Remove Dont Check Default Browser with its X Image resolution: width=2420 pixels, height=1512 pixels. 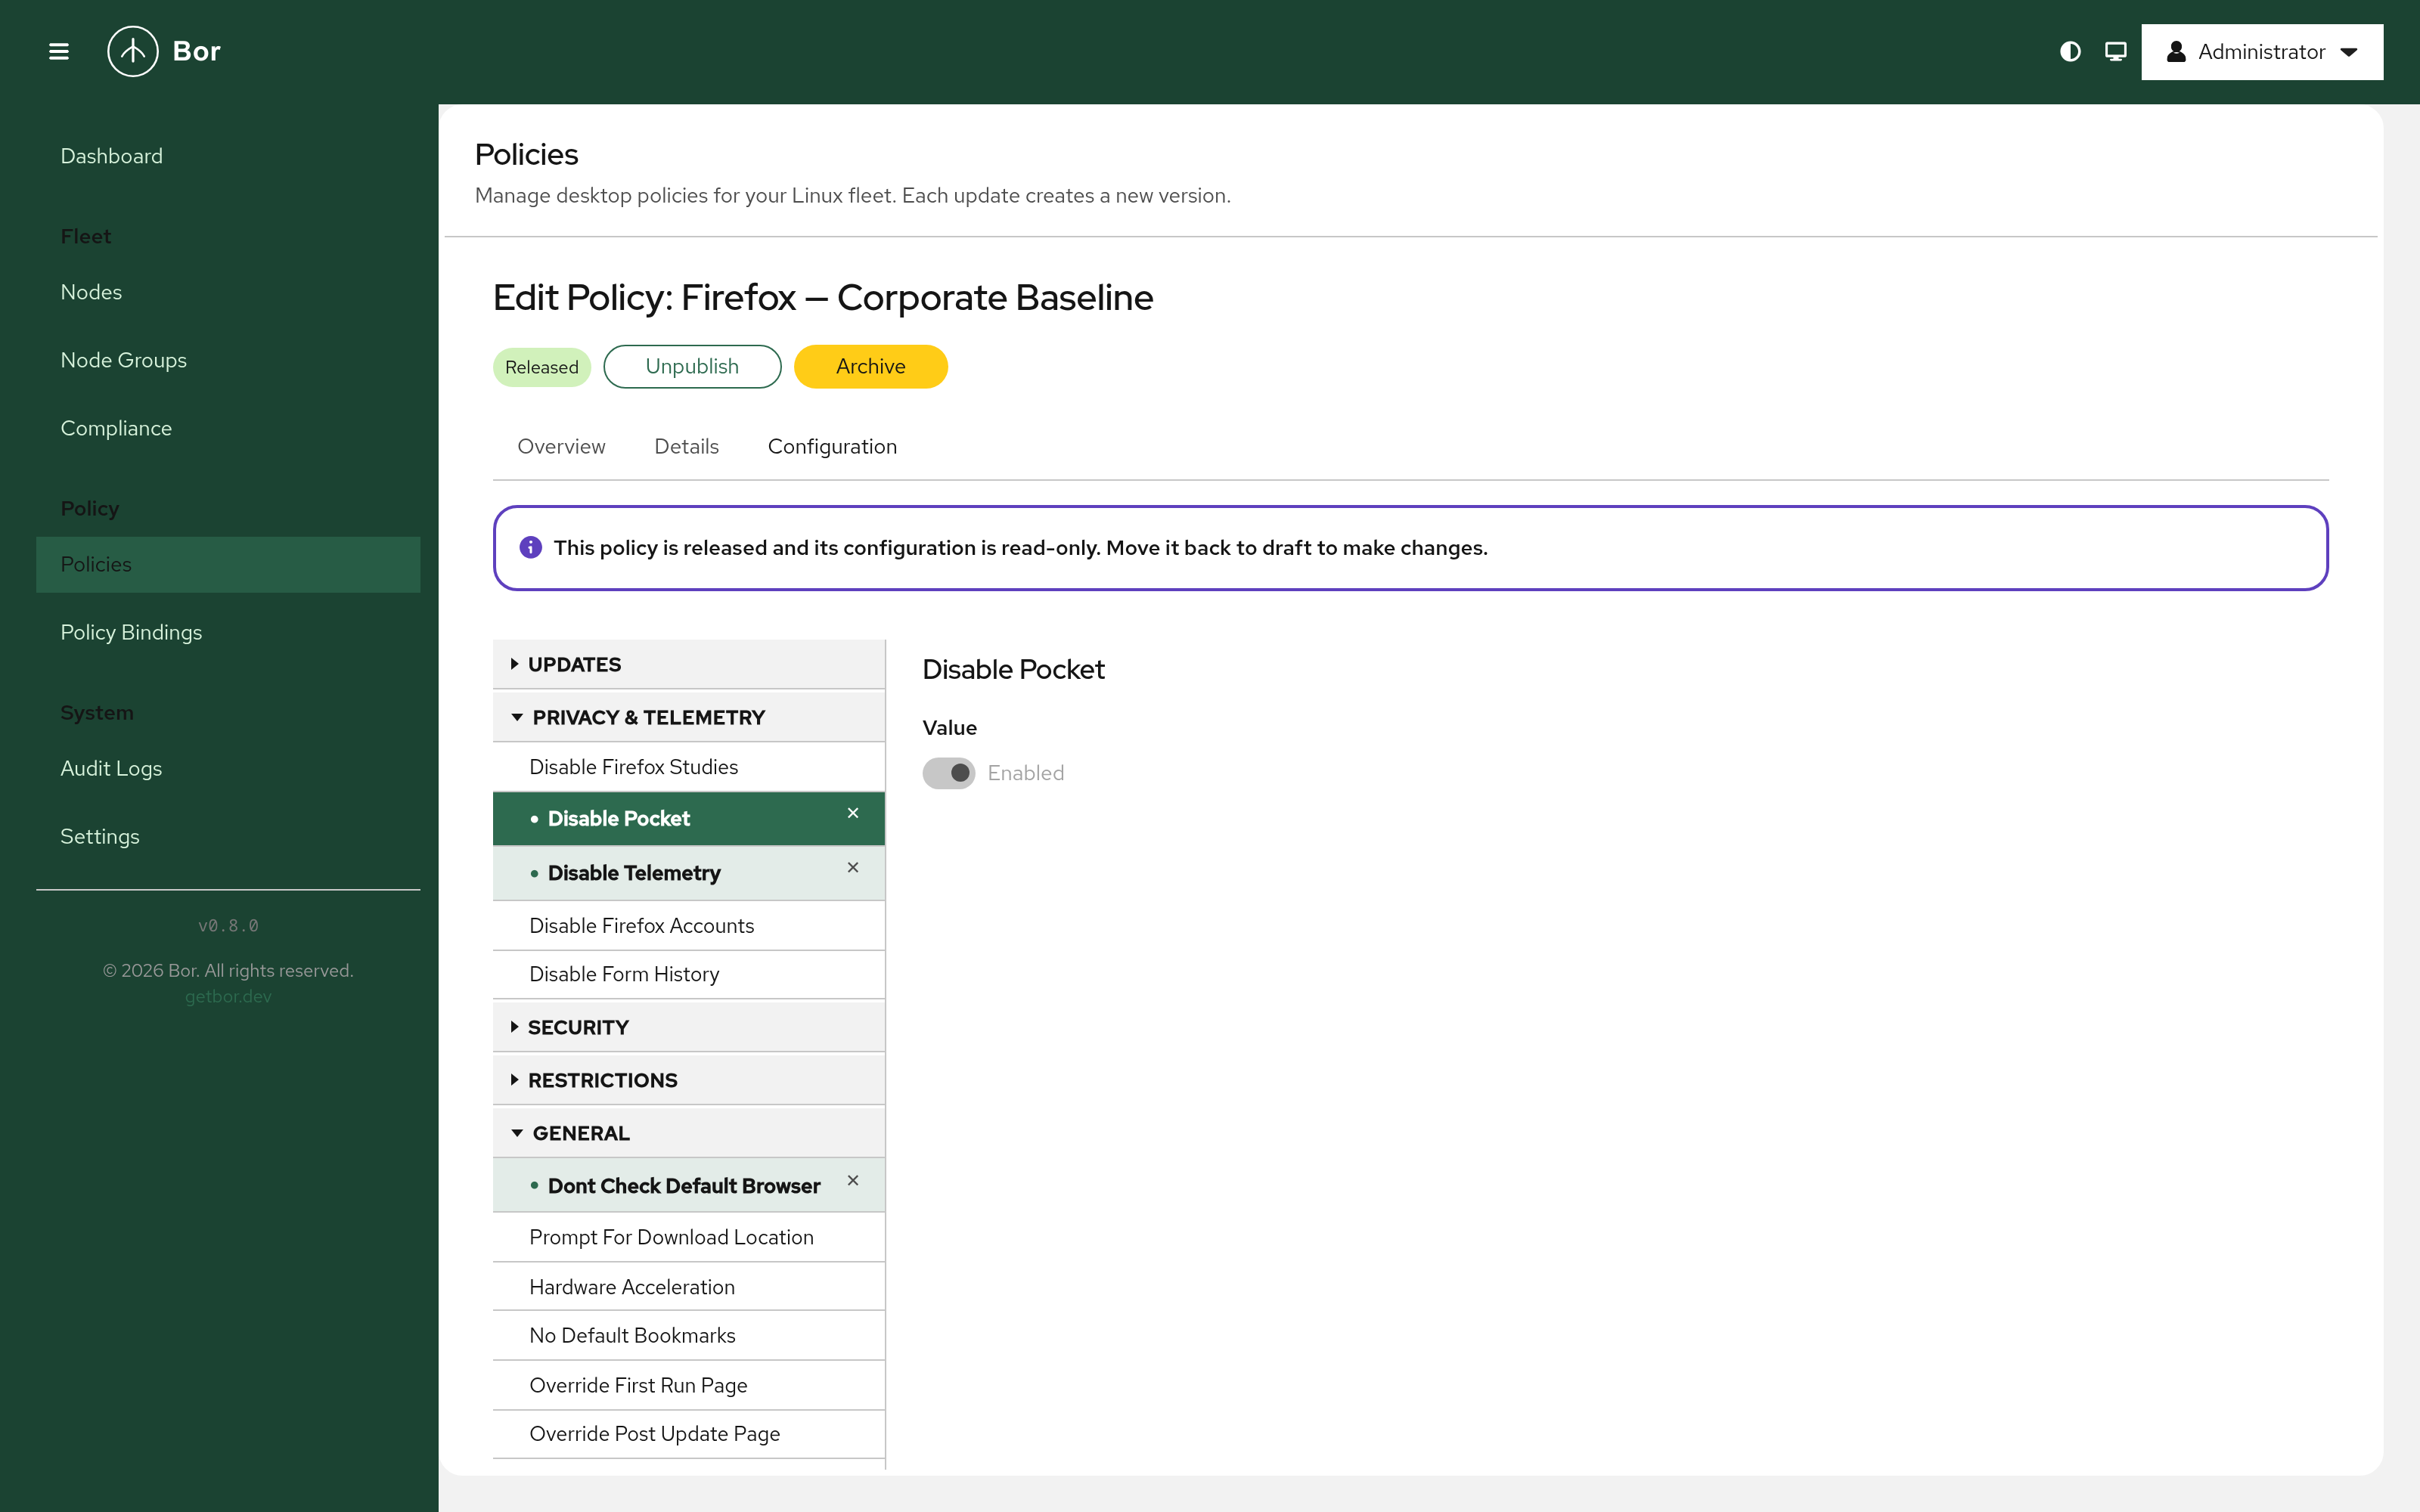point(853,1180)
